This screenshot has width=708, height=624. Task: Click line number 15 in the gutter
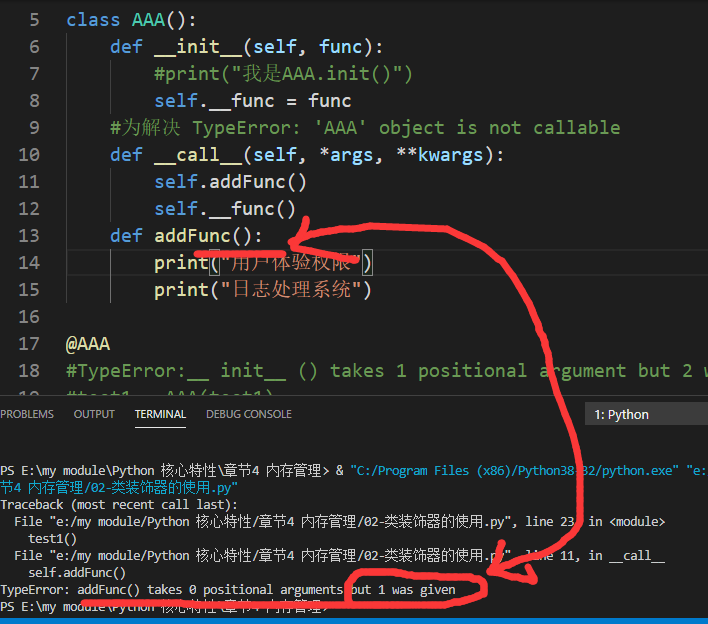pyautogui.click(x=29, y=290)
